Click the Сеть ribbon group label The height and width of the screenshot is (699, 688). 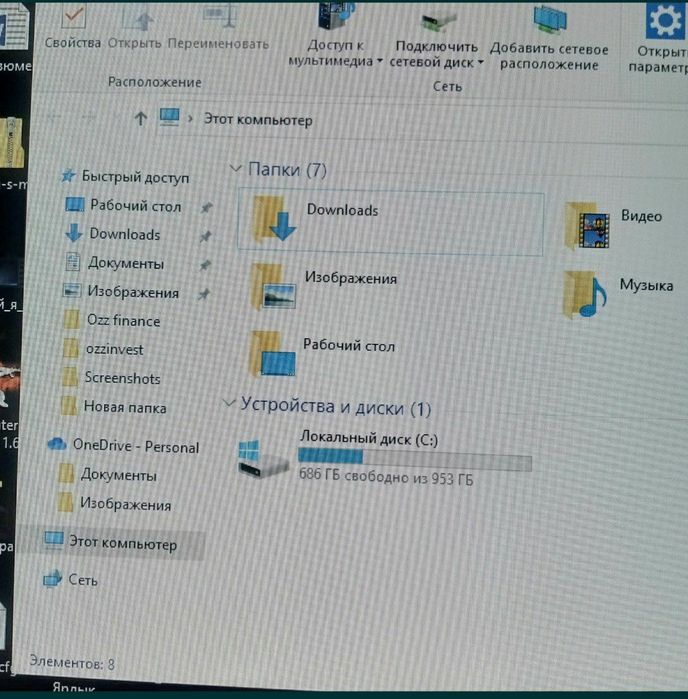(x=447, y=86)
